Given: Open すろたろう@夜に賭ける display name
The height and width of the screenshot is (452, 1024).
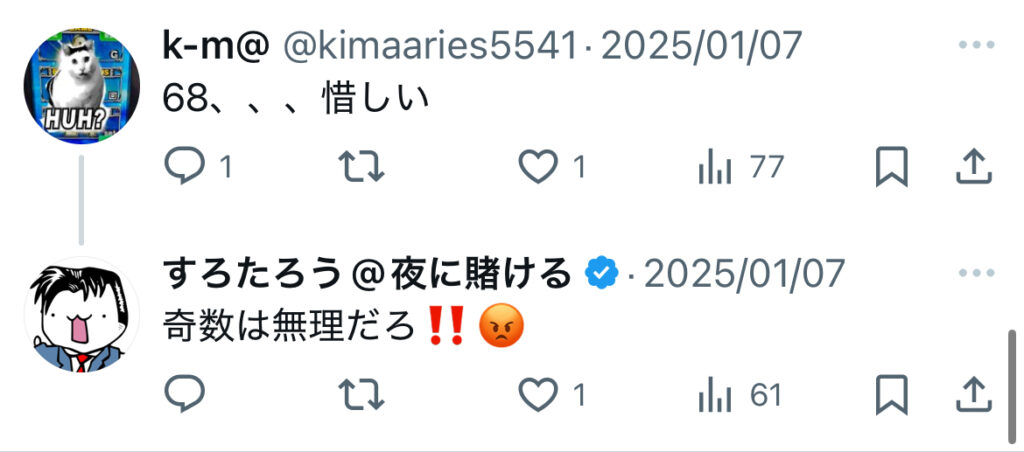Looking at the screenshot, I should point(367,273).
